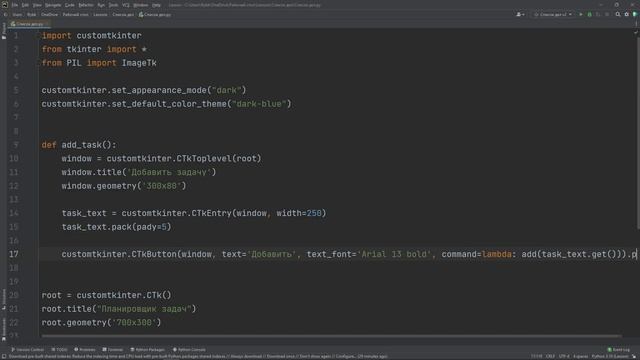
Task: Click the task_text.pack(pady=5) line
Action: (116, 227)
